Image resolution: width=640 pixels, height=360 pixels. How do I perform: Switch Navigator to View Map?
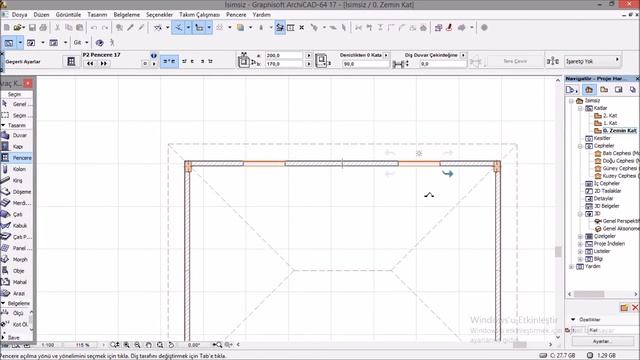pyautogui.click(x=604, y=90)
